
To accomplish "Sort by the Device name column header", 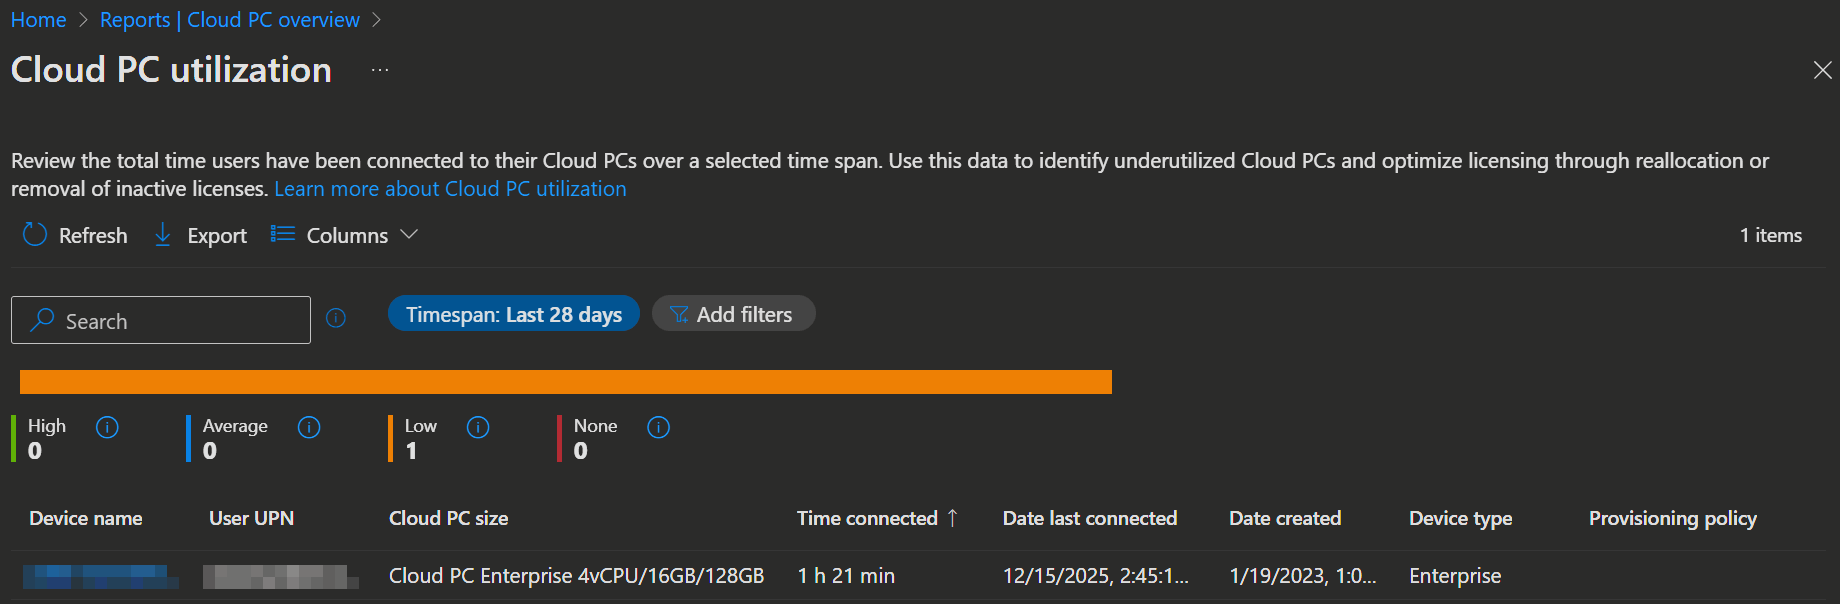I will (86, 518).
